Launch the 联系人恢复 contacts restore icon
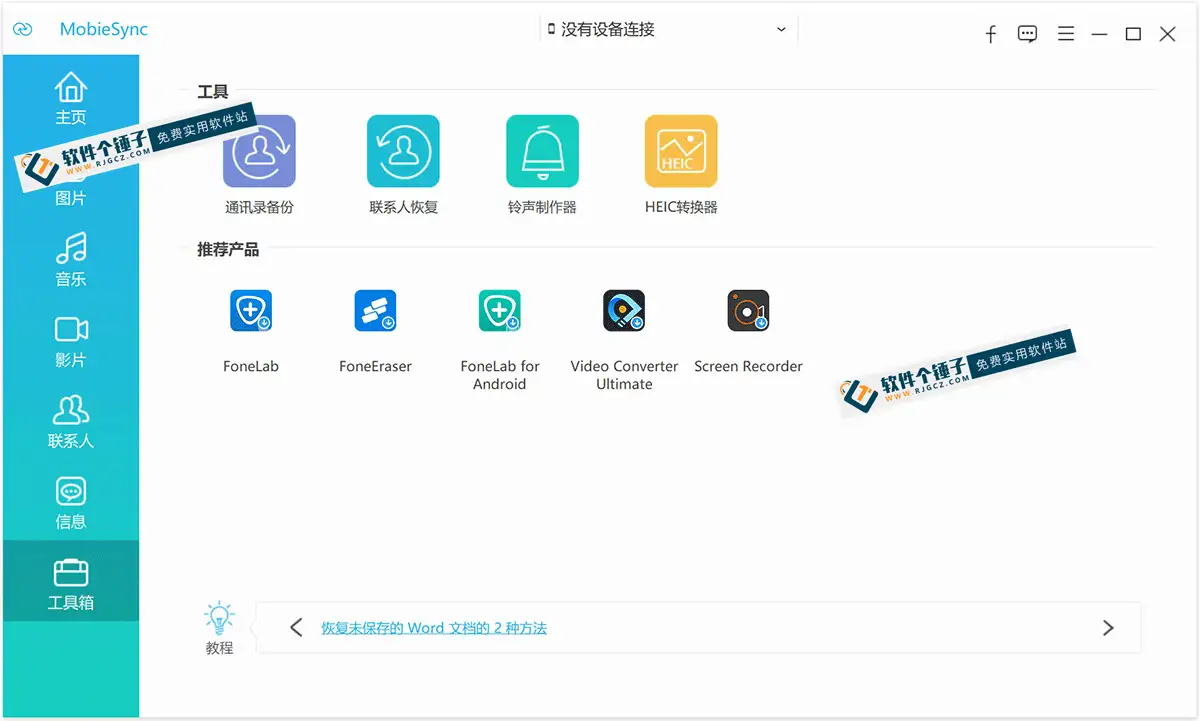This screenshot has width=1200, height=721. tap(404, 151)
